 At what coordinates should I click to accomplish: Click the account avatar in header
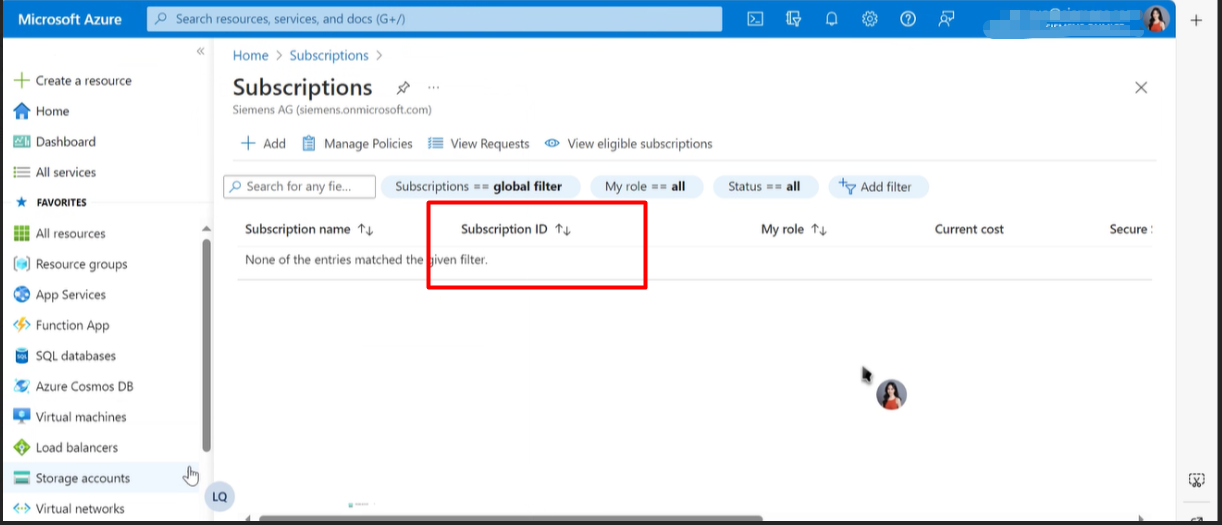(1157, 19)
